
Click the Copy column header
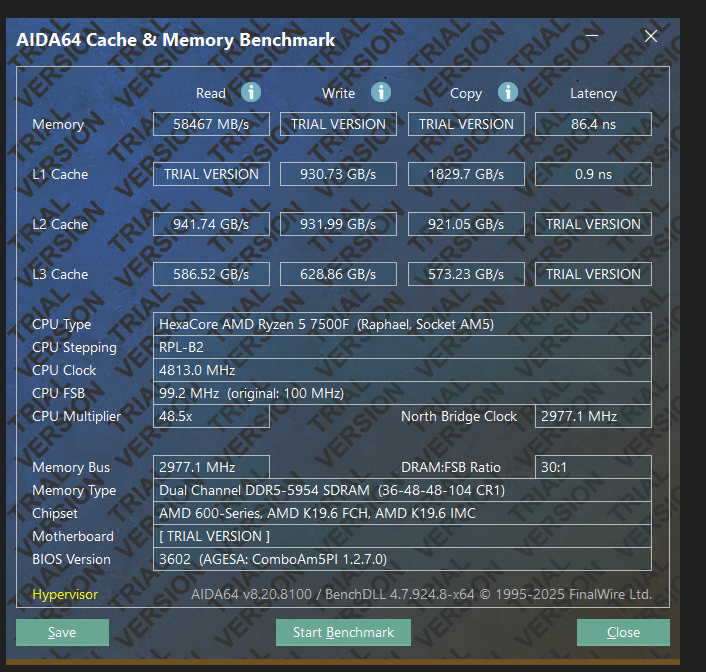pyautogui.click(x=466, y=94)
